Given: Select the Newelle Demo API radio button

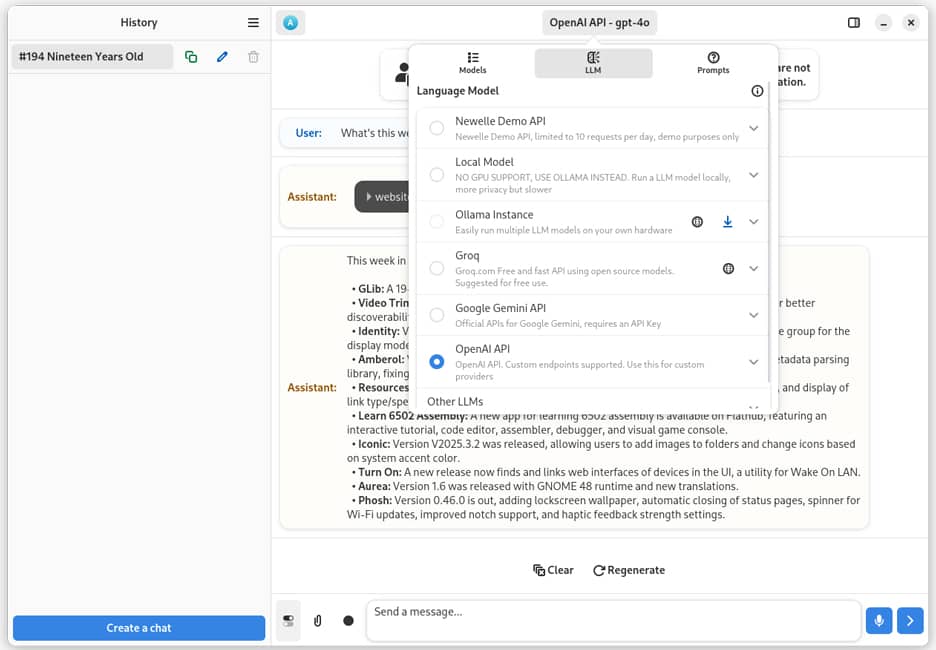Looking at the screenshot, I should pos(437,128).
